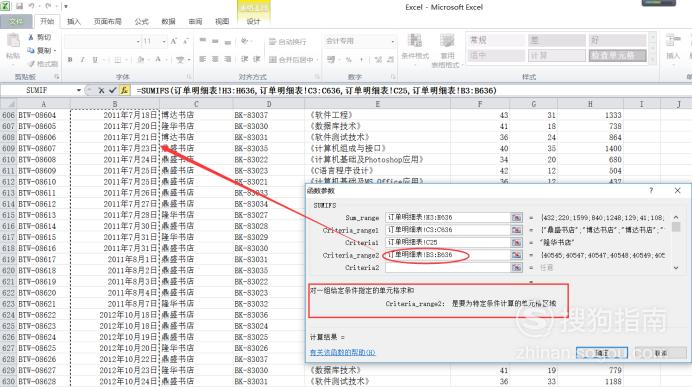Viewport: 692px width, 387px height.
Task: Click the fill color bucket icon
Action: click(x=140, y=60)
